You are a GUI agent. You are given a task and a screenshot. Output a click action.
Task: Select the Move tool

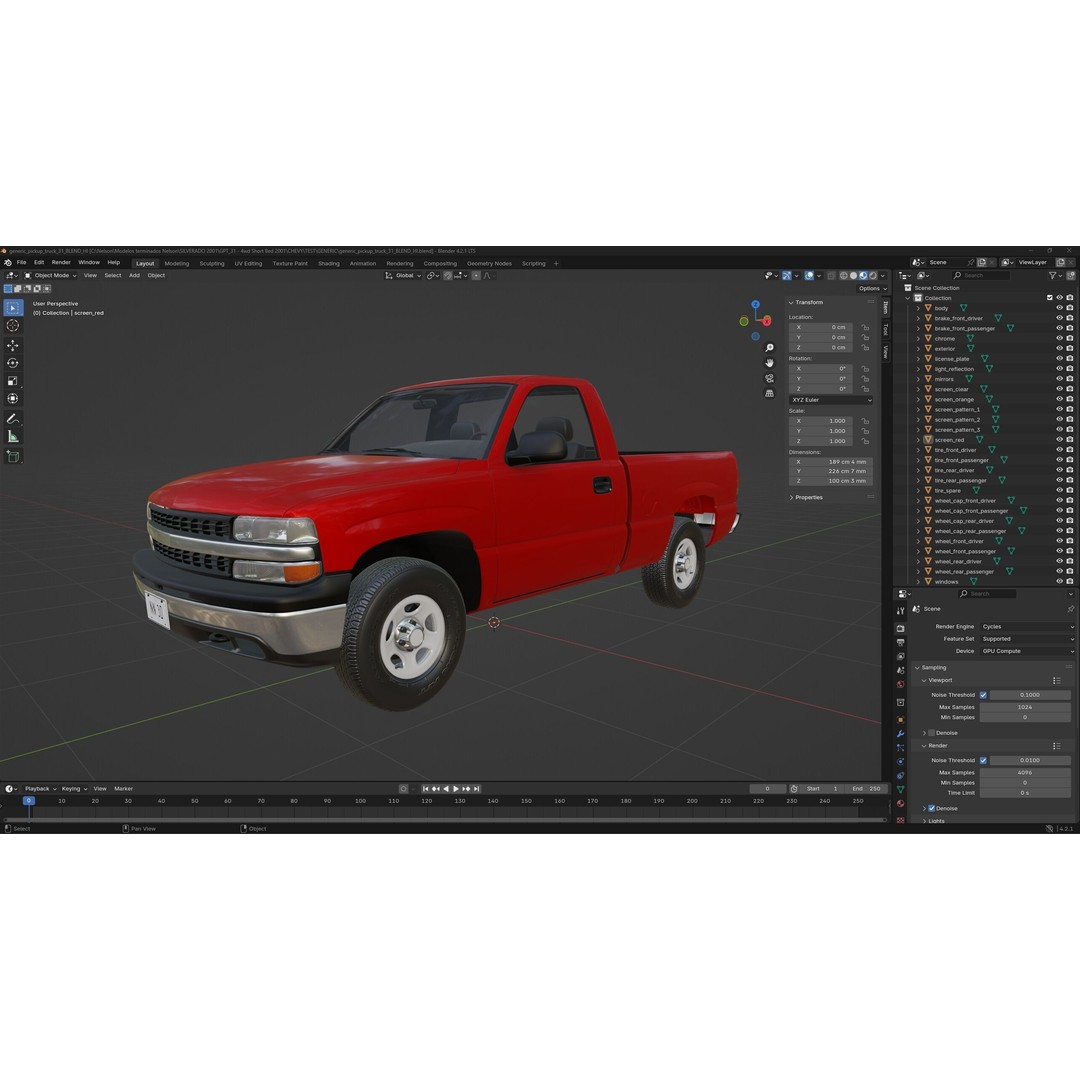tap(13, 345)
